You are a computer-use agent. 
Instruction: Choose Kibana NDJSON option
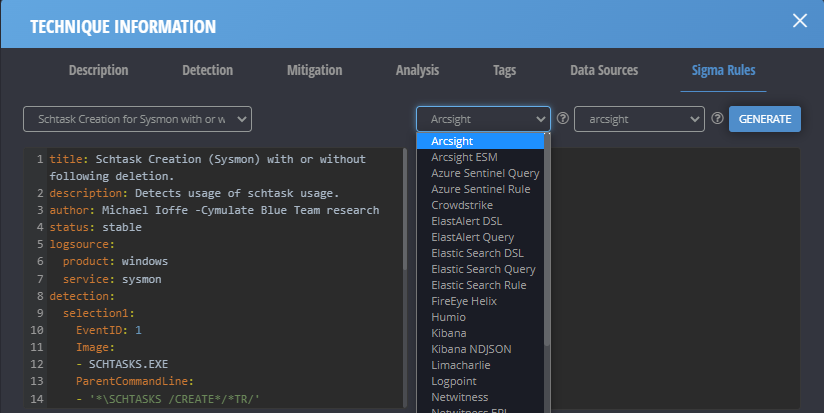[480, 349]
